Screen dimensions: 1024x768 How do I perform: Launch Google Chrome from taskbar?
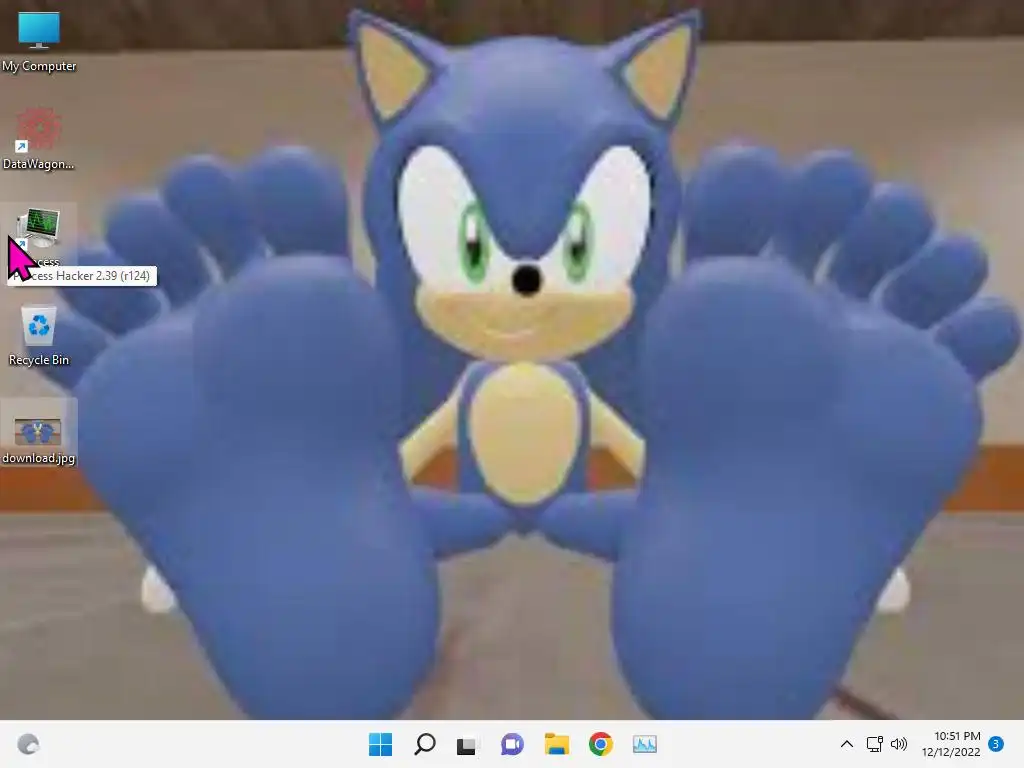601,744
